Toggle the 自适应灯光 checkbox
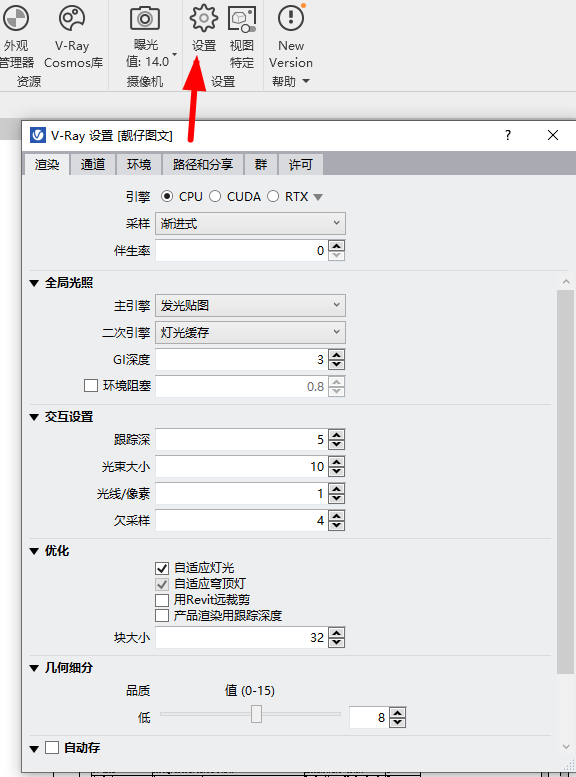Viewport: 576px width, 777px height. pyautogui.click(x=162, y=568)
